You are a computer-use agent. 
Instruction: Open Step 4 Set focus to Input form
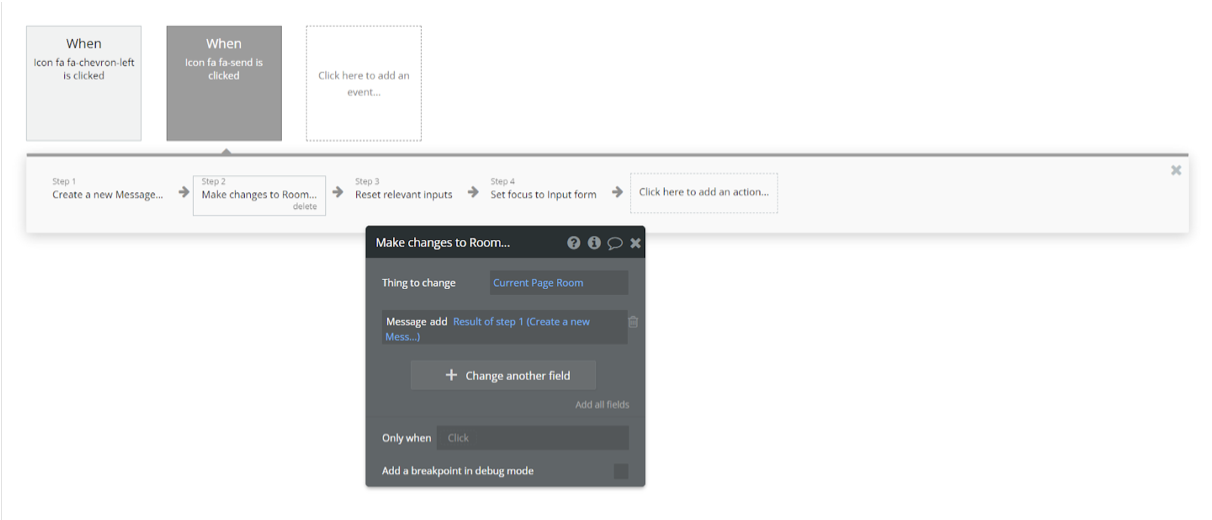[543, 194]
